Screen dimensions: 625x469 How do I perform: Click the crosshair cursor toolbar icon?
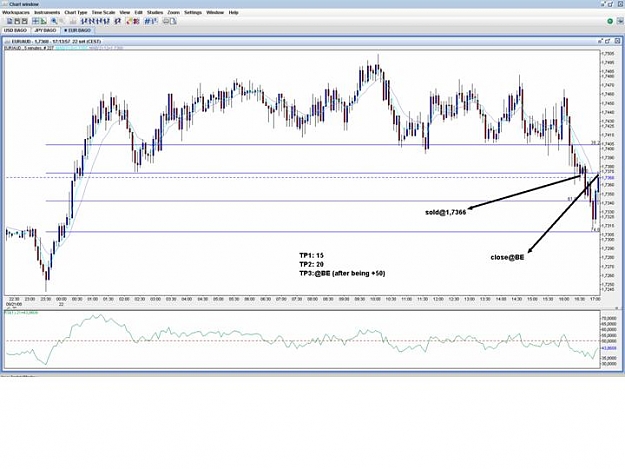tap(35, 21)
